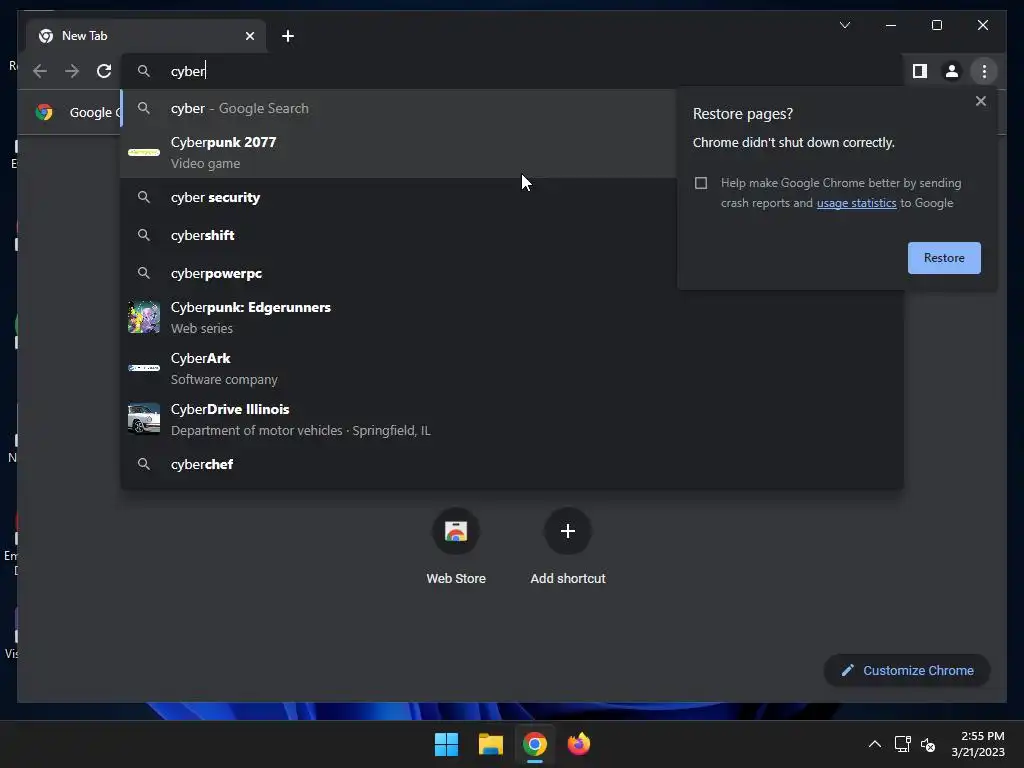Show hidden system tray icons
The height and width of the screenshot is (768, 1024).
[x=874, y=744]
